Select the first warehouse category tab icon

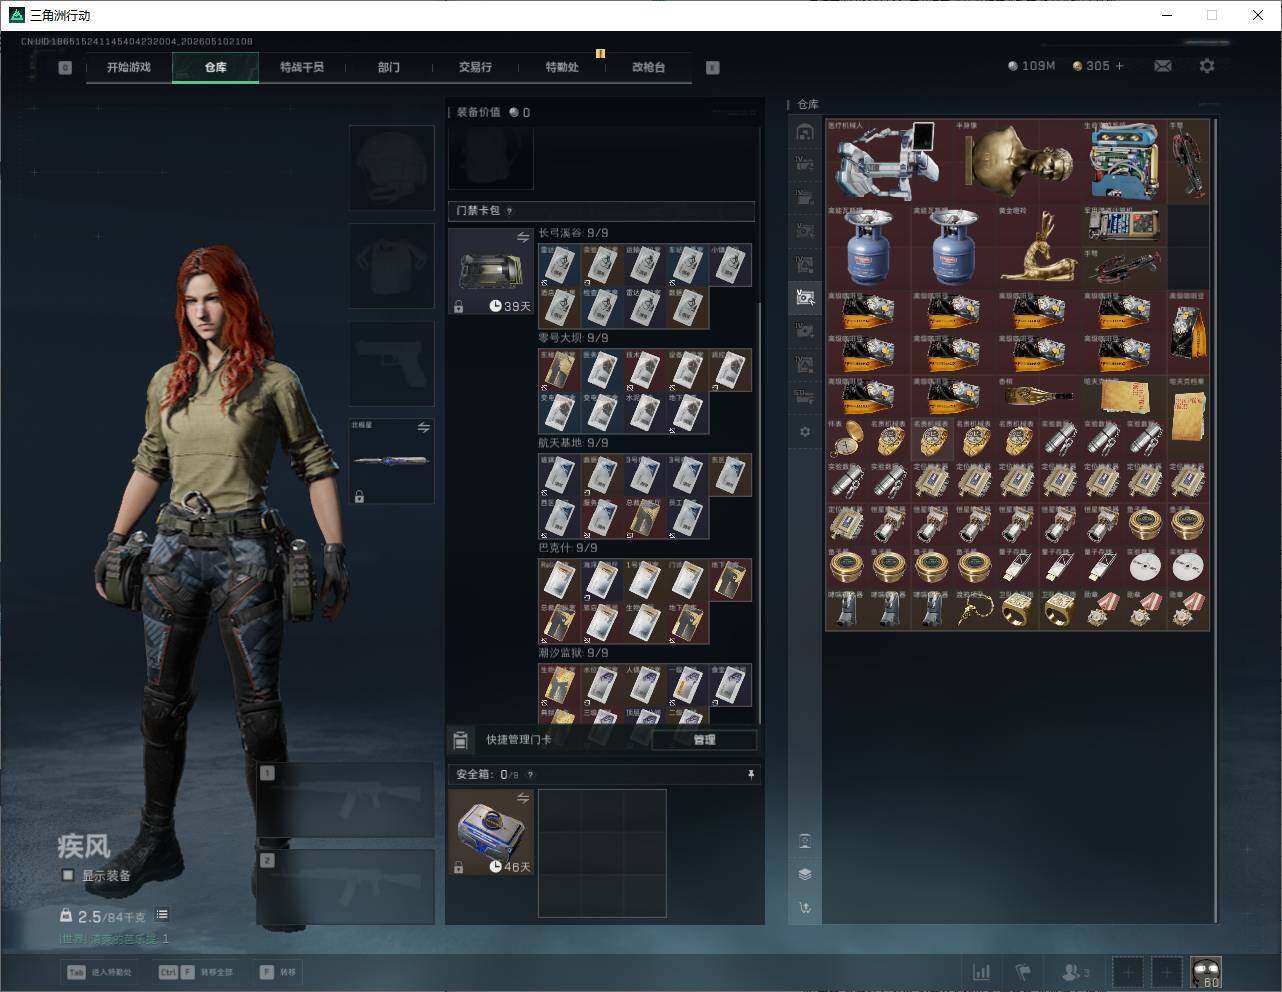805,132
